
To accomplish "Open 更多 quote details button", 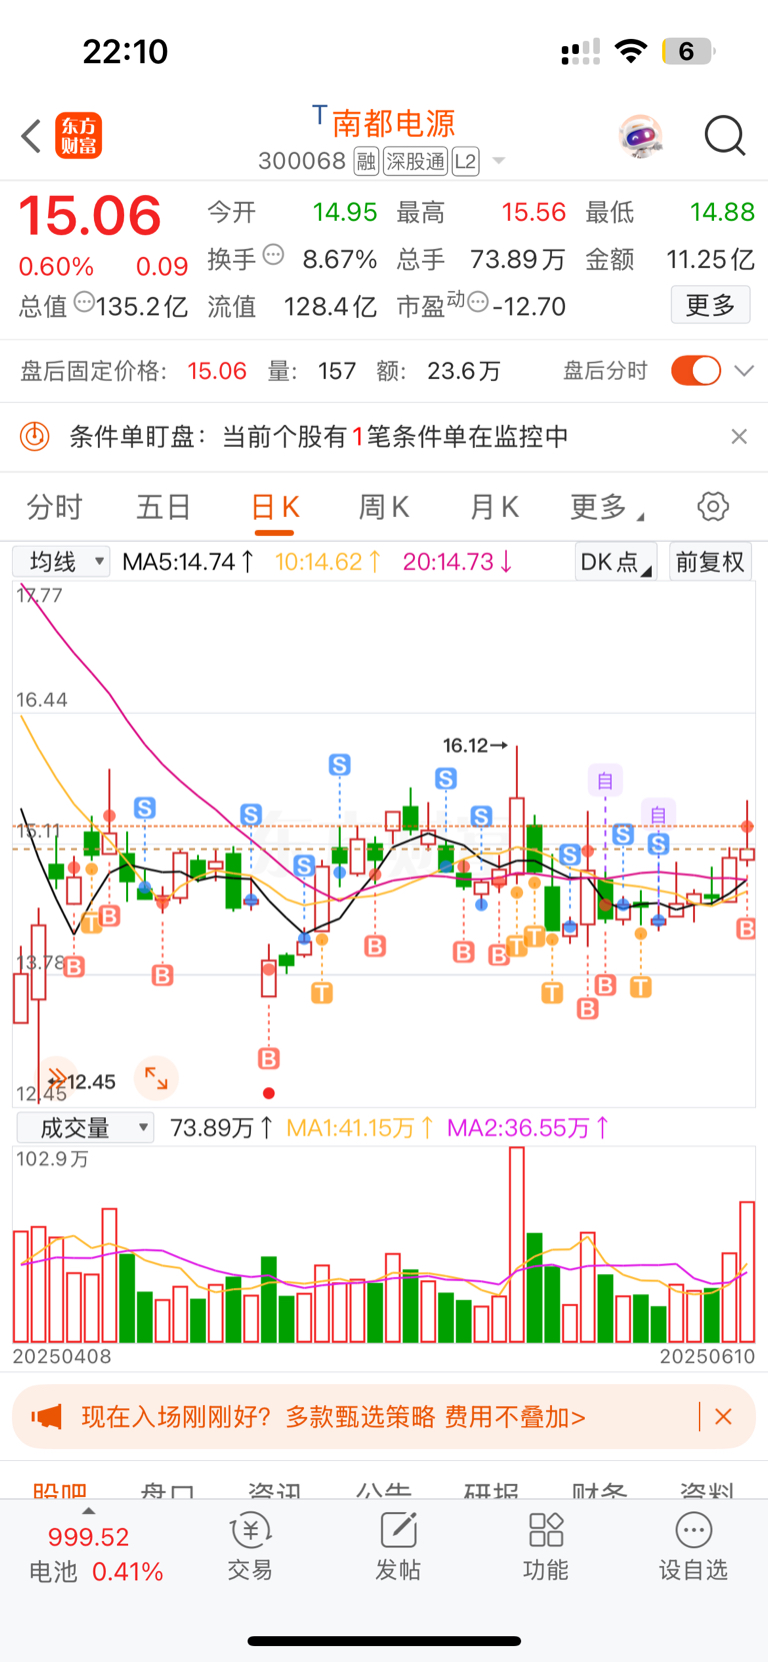I will click(x=710, y=305).
